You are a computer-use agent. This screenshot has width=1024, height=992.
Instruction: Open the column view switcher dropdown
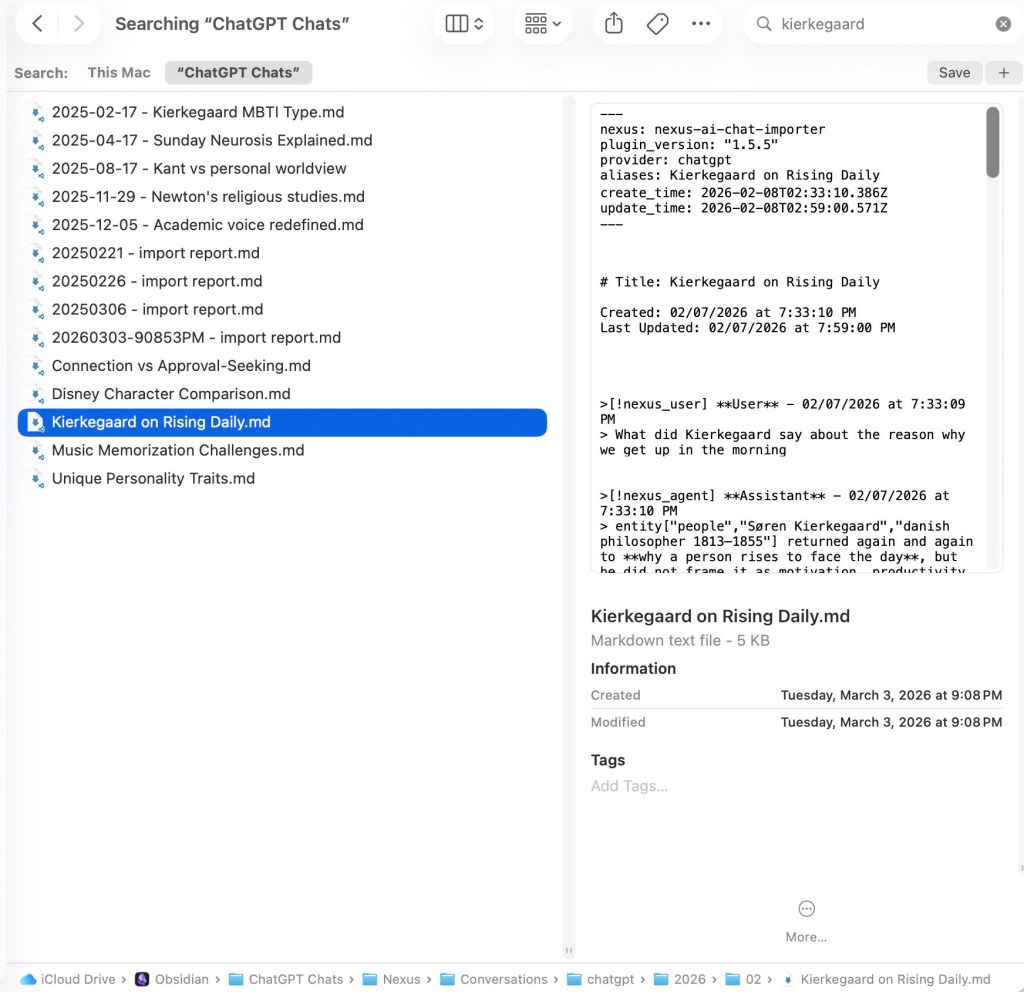pyautogui.click(x=464, y=24)
